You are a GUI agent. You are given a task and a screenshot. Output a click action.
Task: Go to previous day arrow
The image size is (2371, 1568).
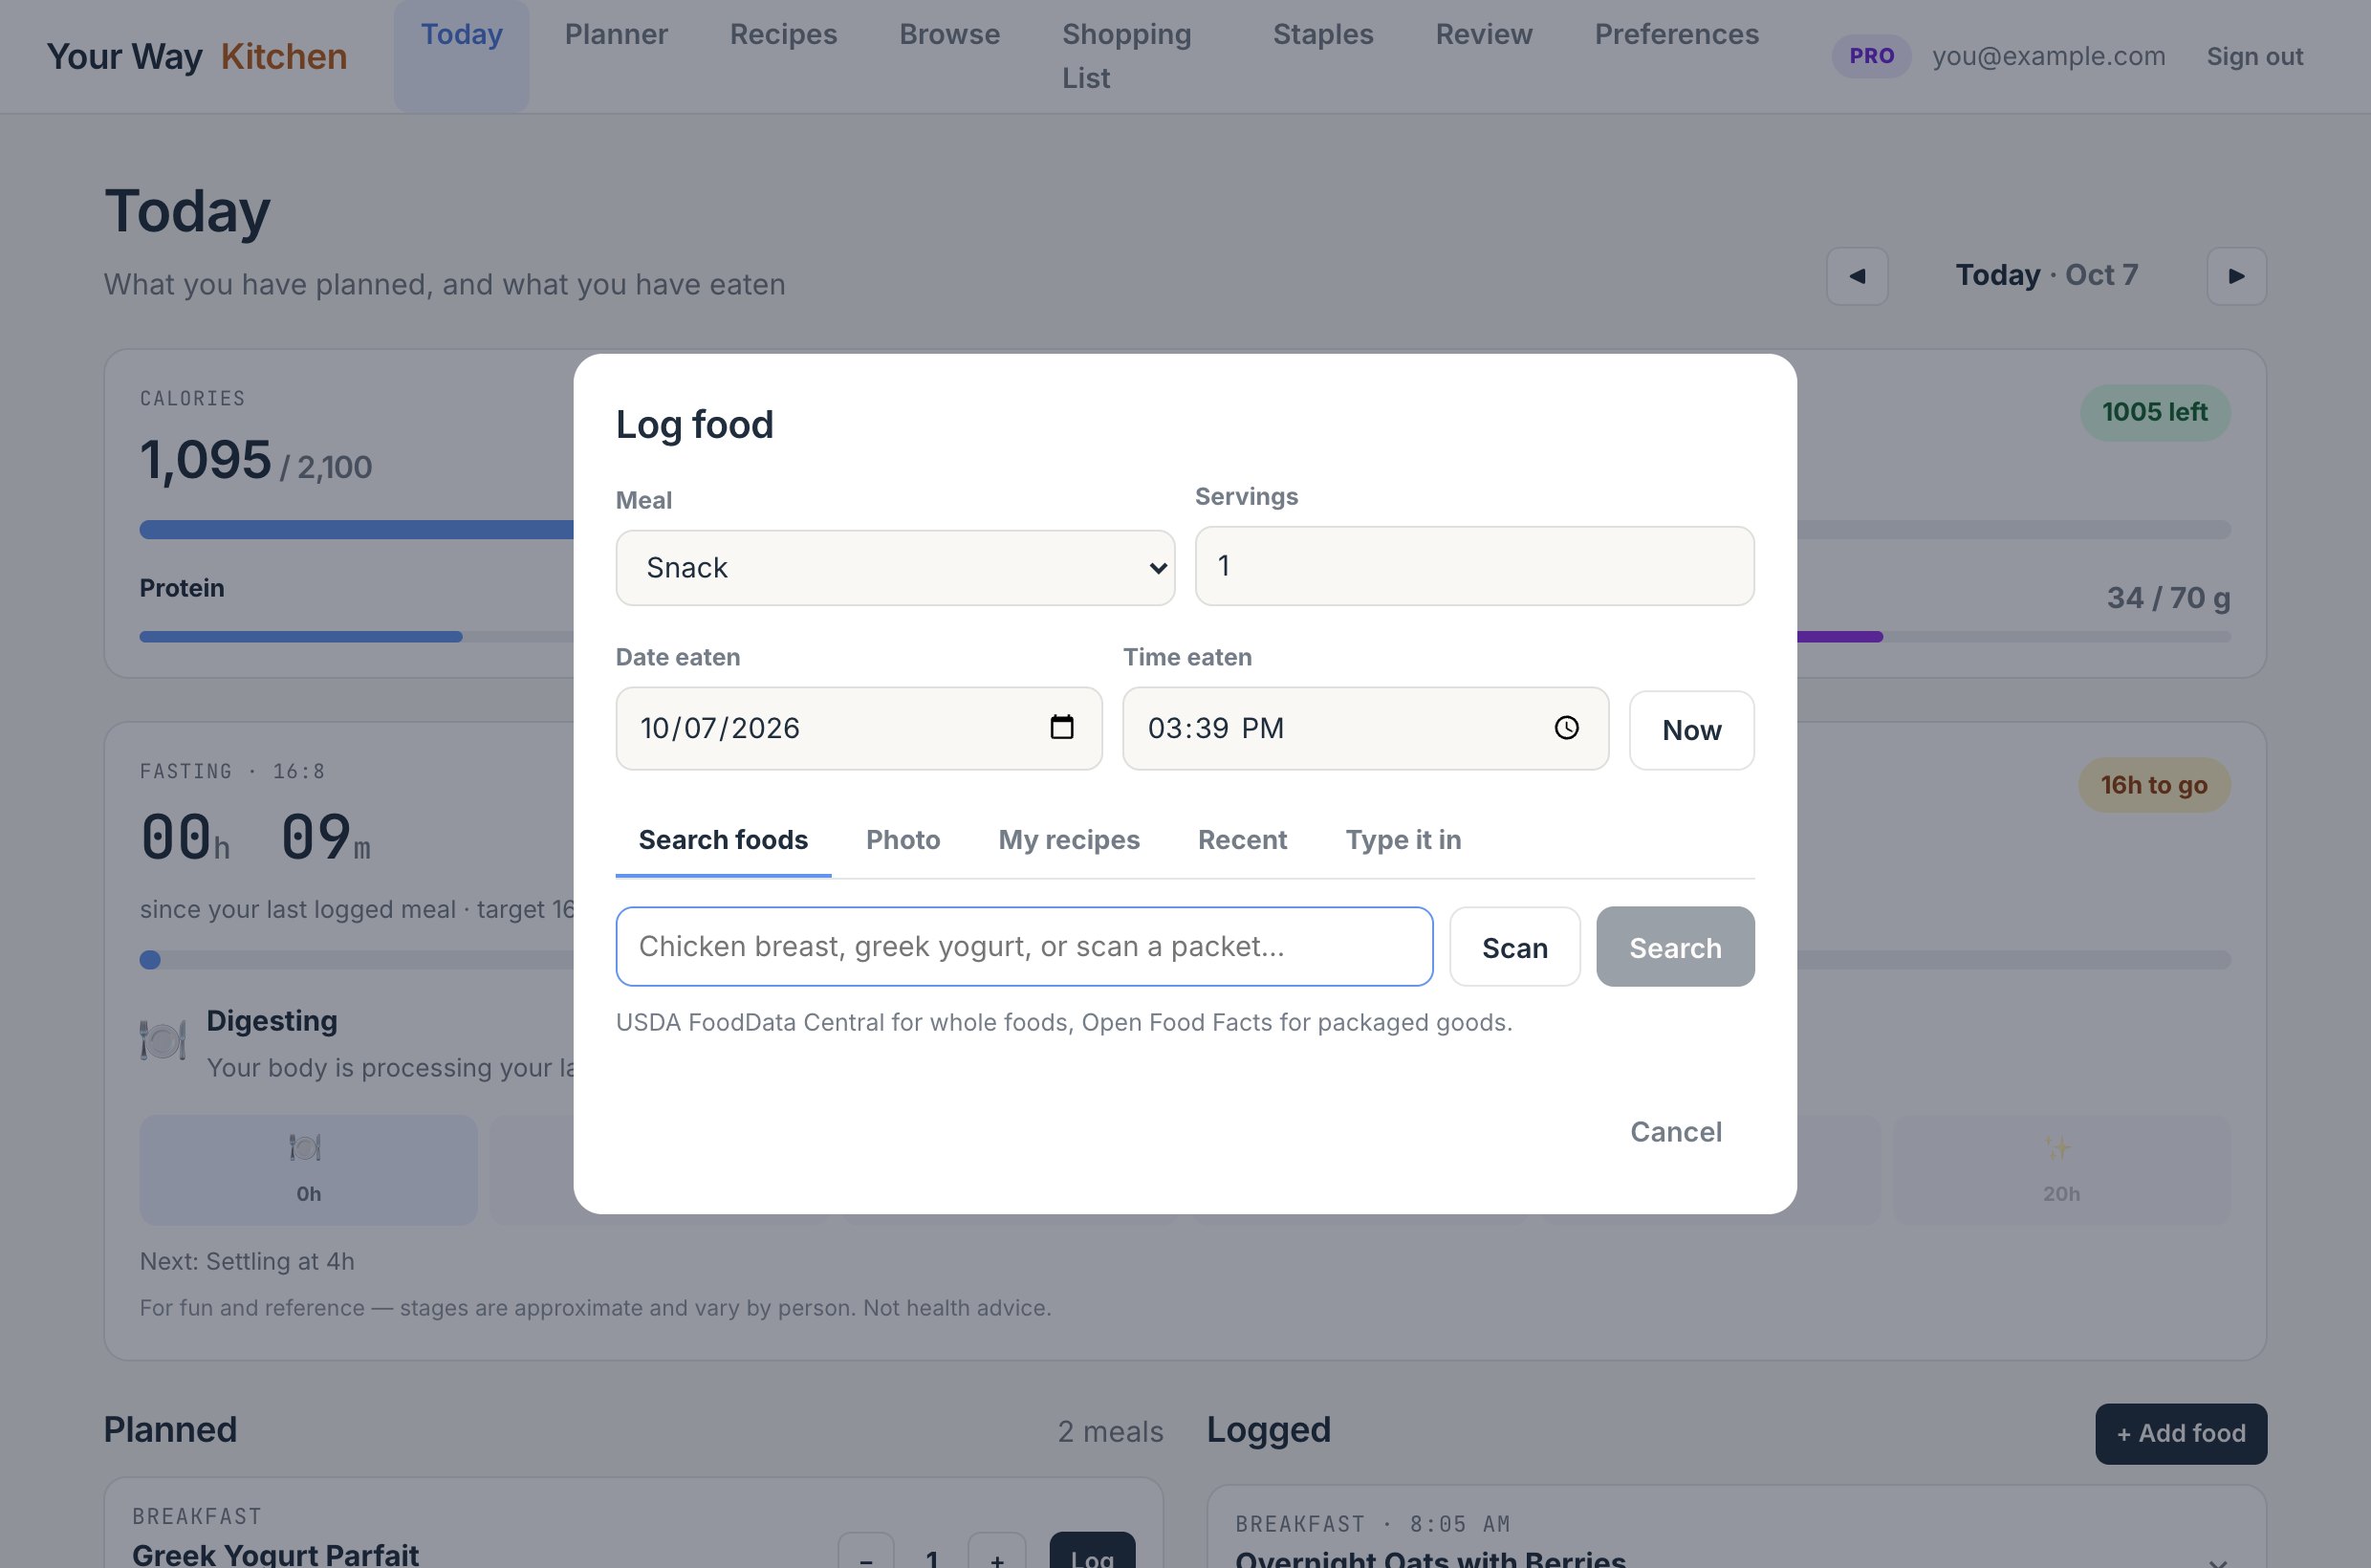(x=1857, y=276)
